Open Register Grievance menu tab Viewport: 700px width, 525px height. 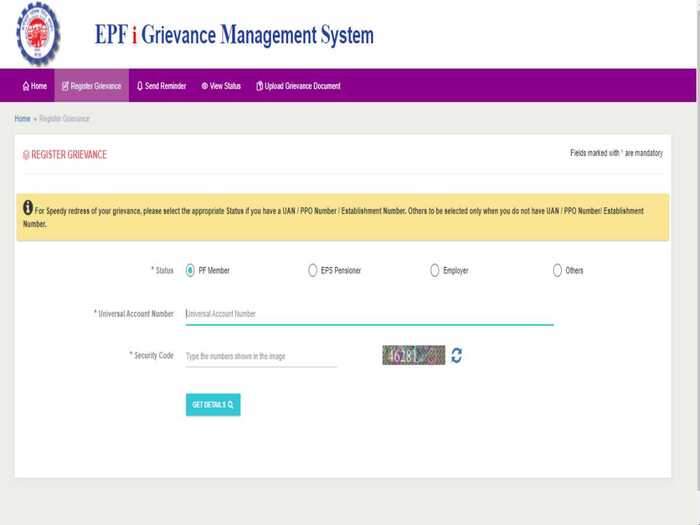pyautogui.click(x=92, y=86)
